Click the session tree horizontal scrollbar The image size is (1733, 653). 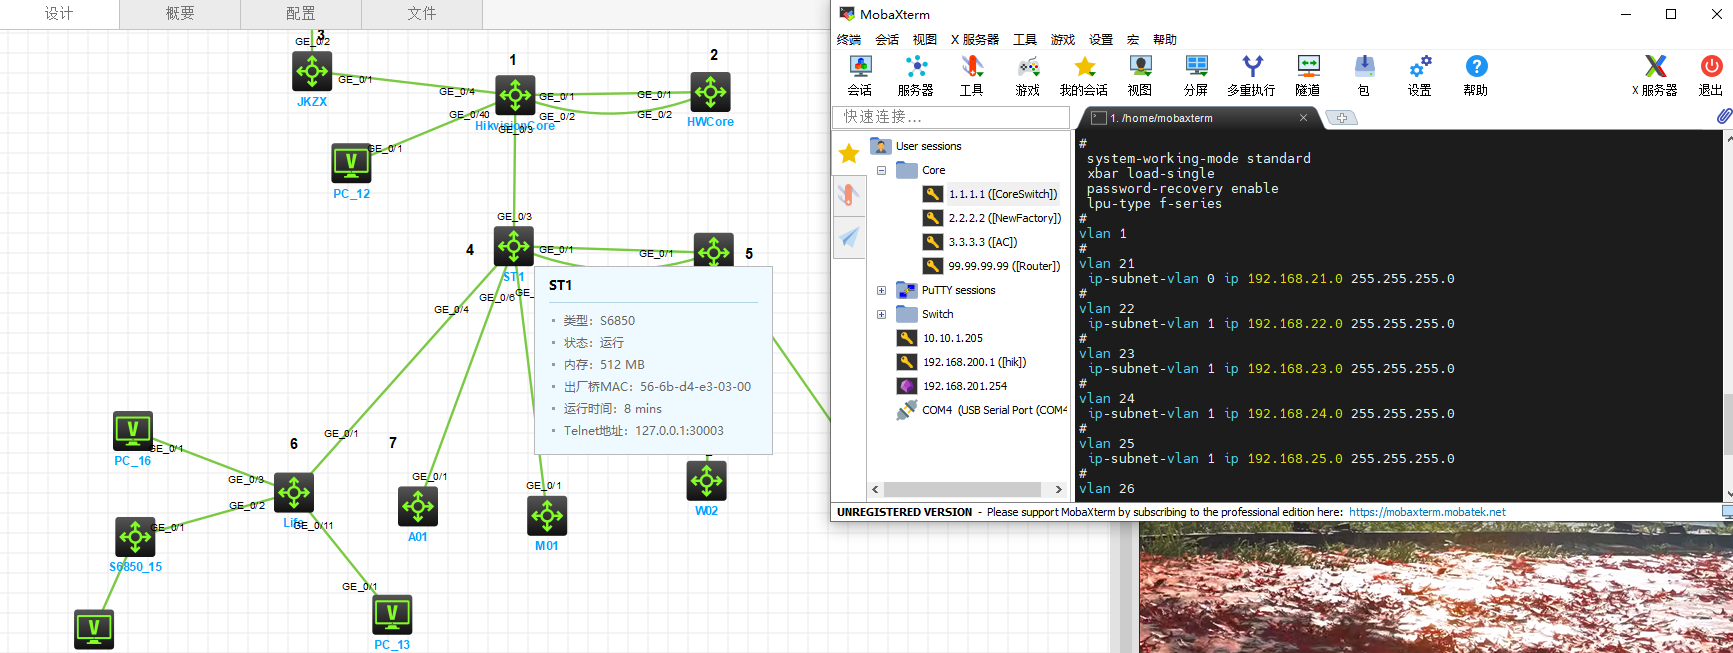click(964, 490)
